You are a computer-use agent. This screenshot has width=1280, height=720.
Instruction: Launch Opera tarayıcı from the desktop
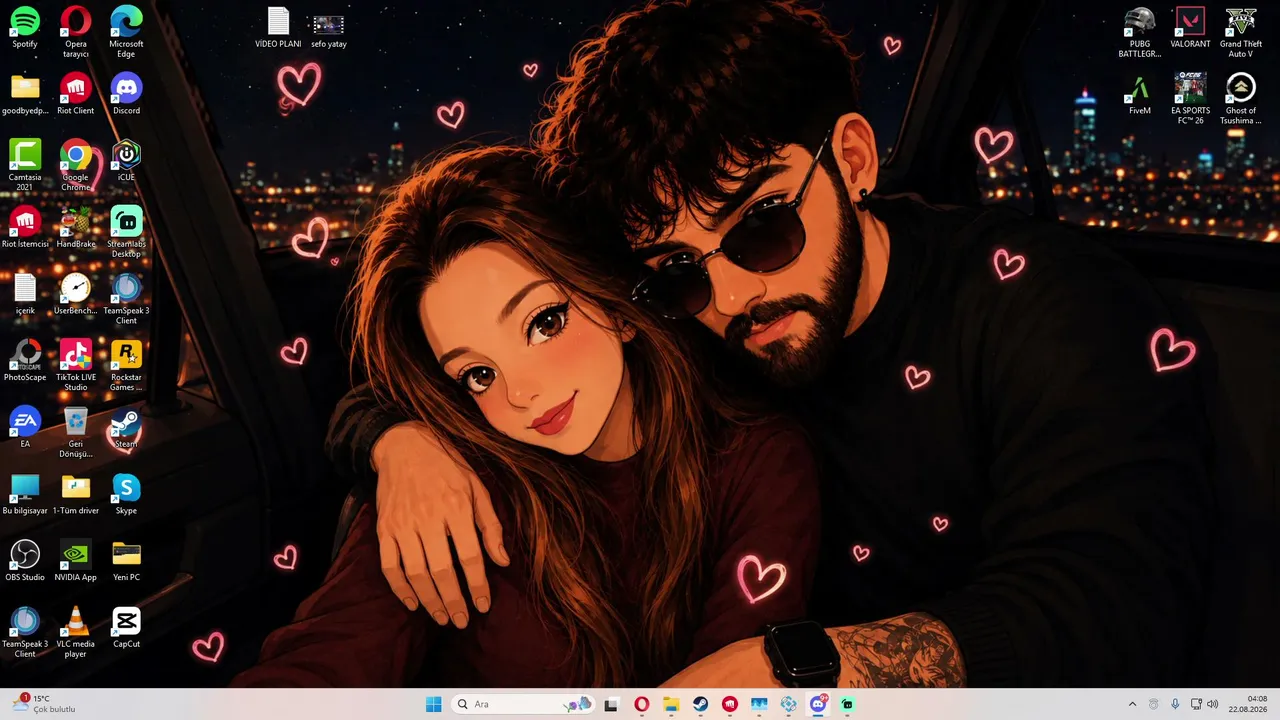point(76,32)
